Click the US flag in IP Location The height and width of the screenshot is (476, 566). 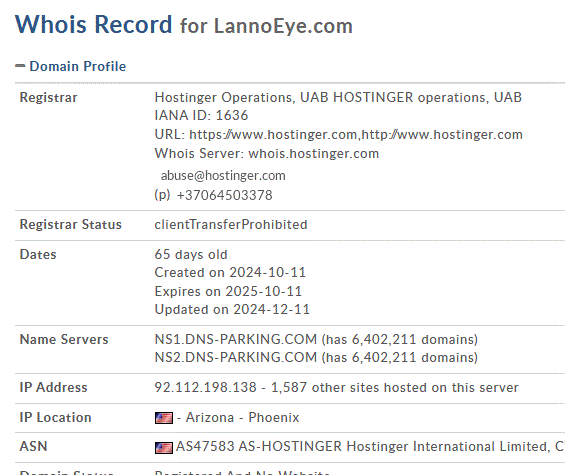tap(164, 418)
